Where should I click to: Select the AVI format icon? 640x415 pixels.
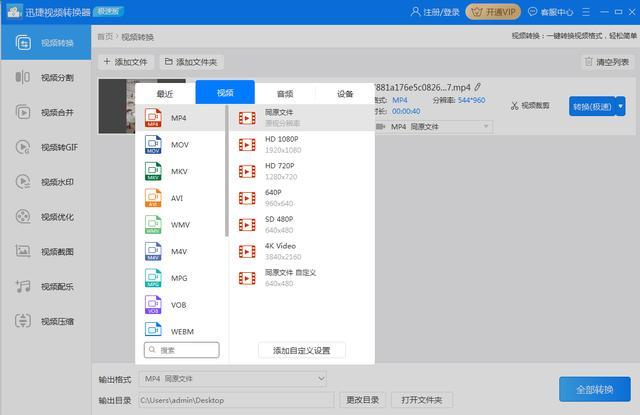click(153, 198)
